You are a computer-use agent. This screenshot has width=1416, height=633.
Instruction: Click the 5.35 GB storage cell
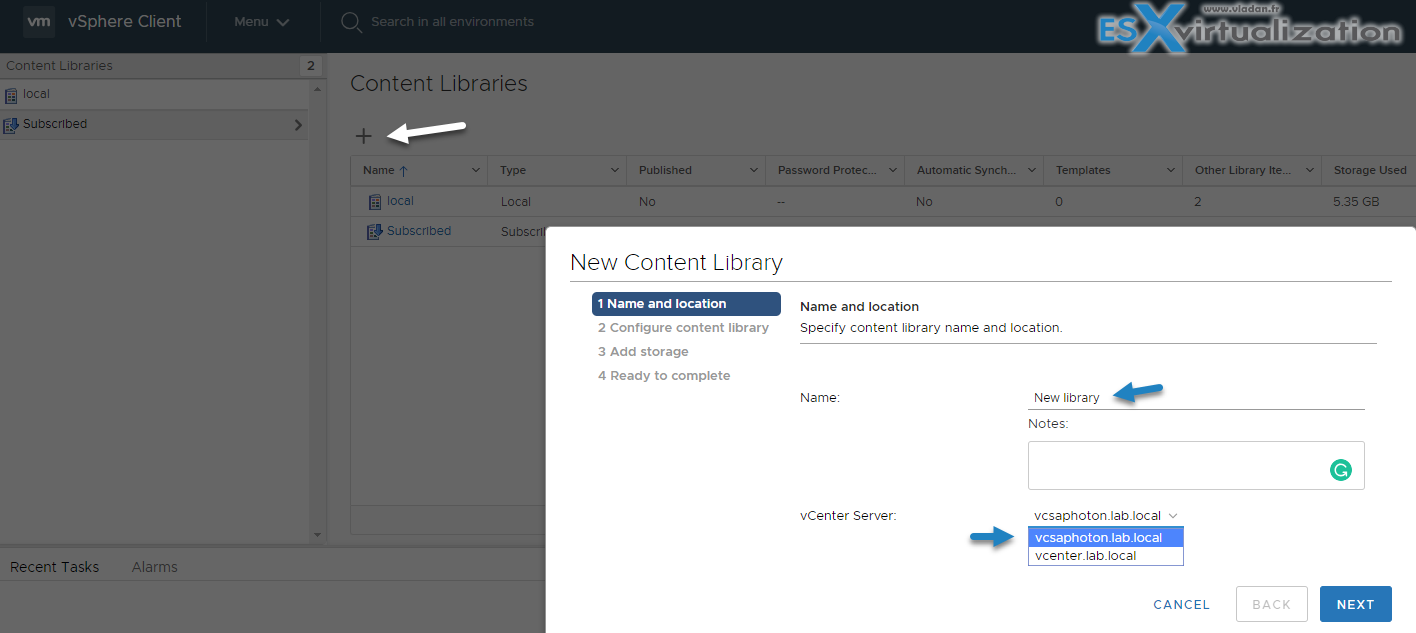coord(1356,201)
